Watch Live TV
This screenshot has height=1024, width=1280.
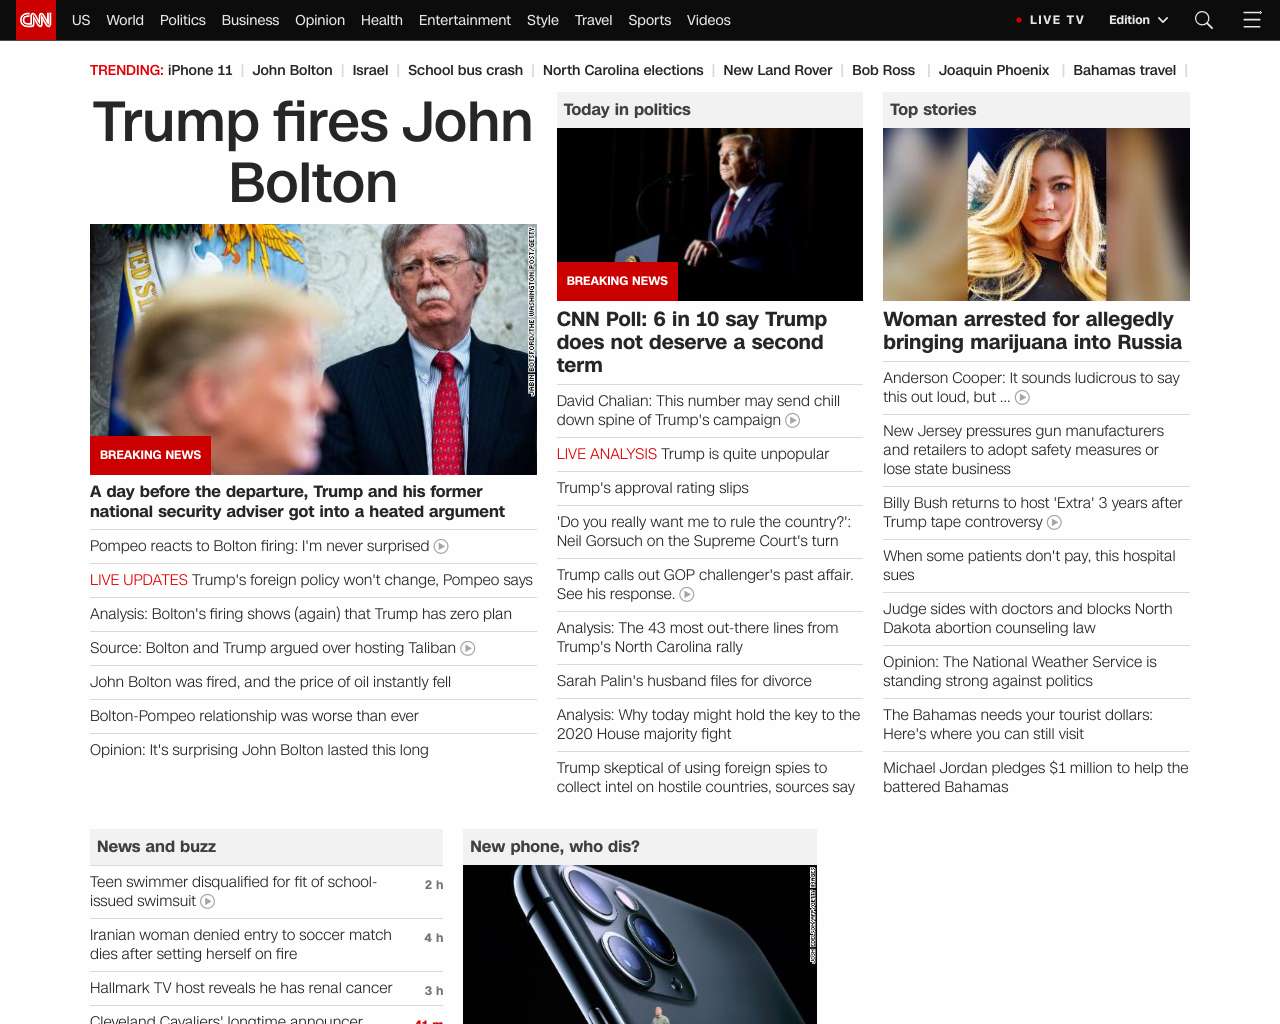point(1057,20)
